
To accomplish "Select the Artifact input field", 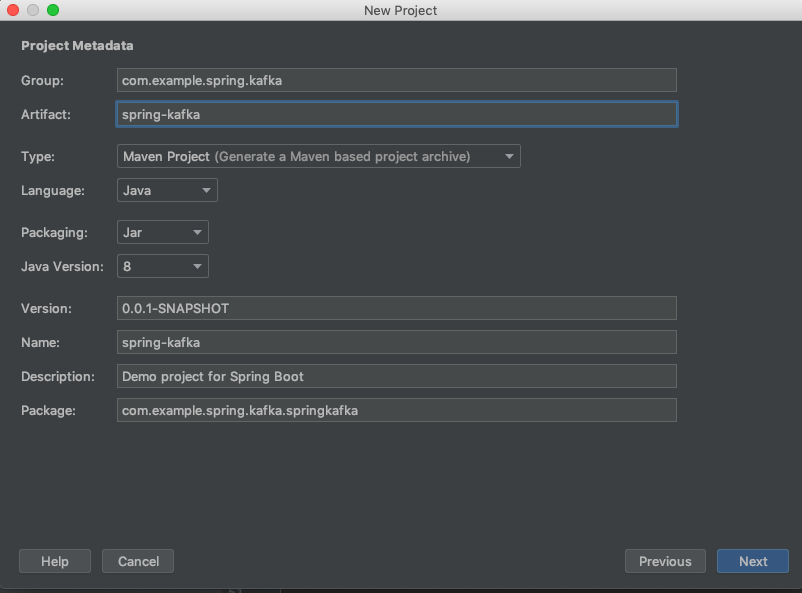I will 396,114.
